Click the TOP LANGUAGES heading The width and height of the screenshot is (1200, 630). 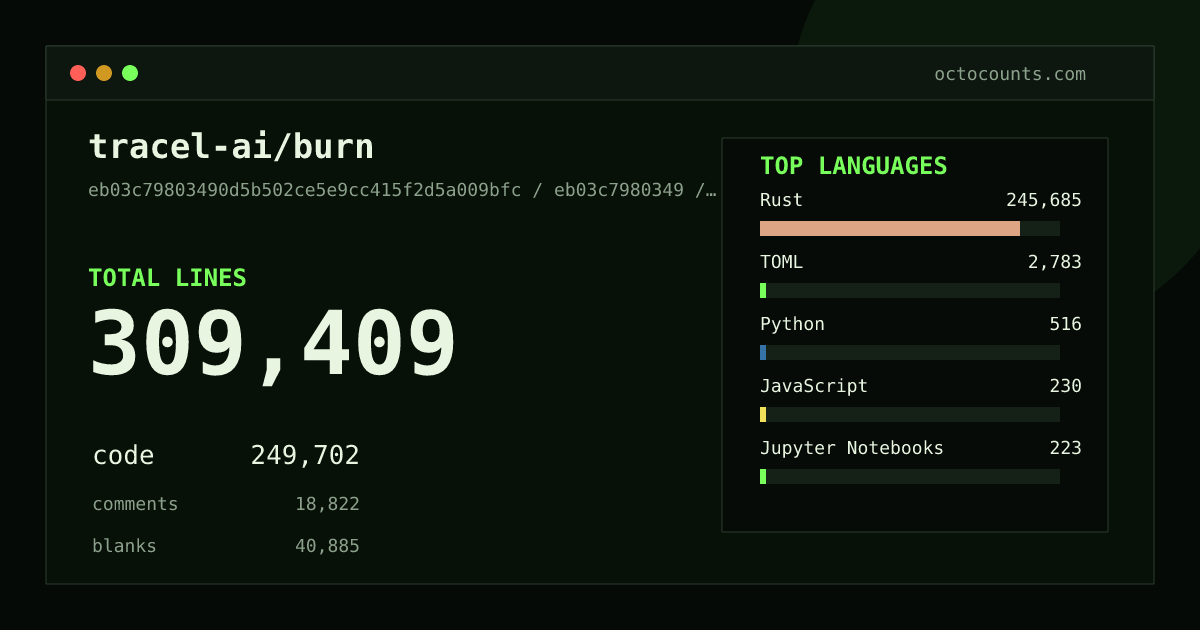[854, 166]
